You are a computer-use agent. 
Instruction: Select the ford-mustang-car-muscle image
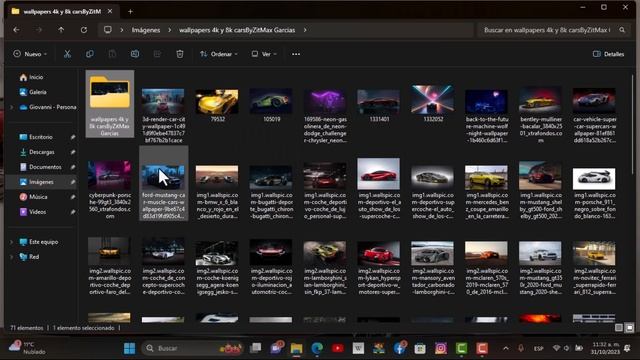(164, 184)
